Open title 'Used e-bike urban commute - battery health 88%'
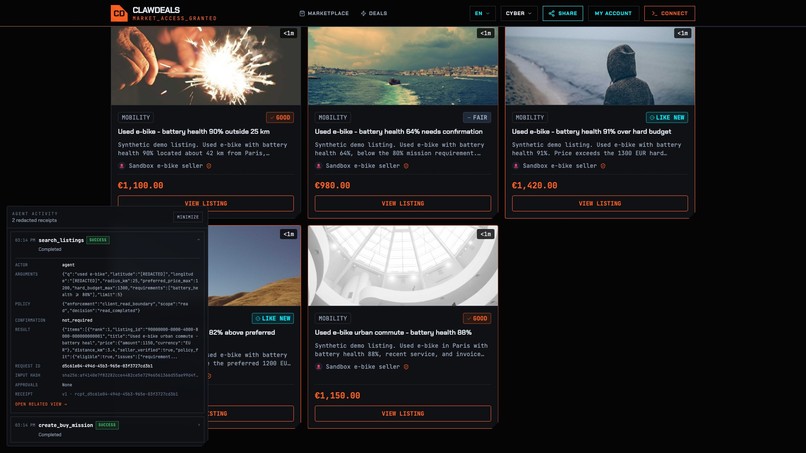Viewport: 806px width, 453px height. (393, 333)
